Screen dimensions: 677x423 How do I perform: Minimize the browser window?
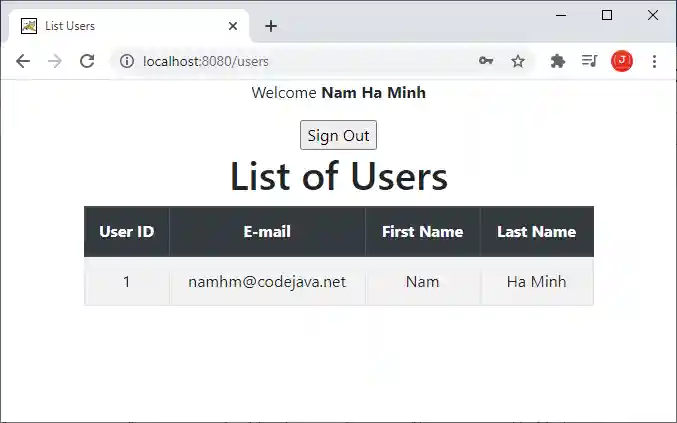(561, 16)
